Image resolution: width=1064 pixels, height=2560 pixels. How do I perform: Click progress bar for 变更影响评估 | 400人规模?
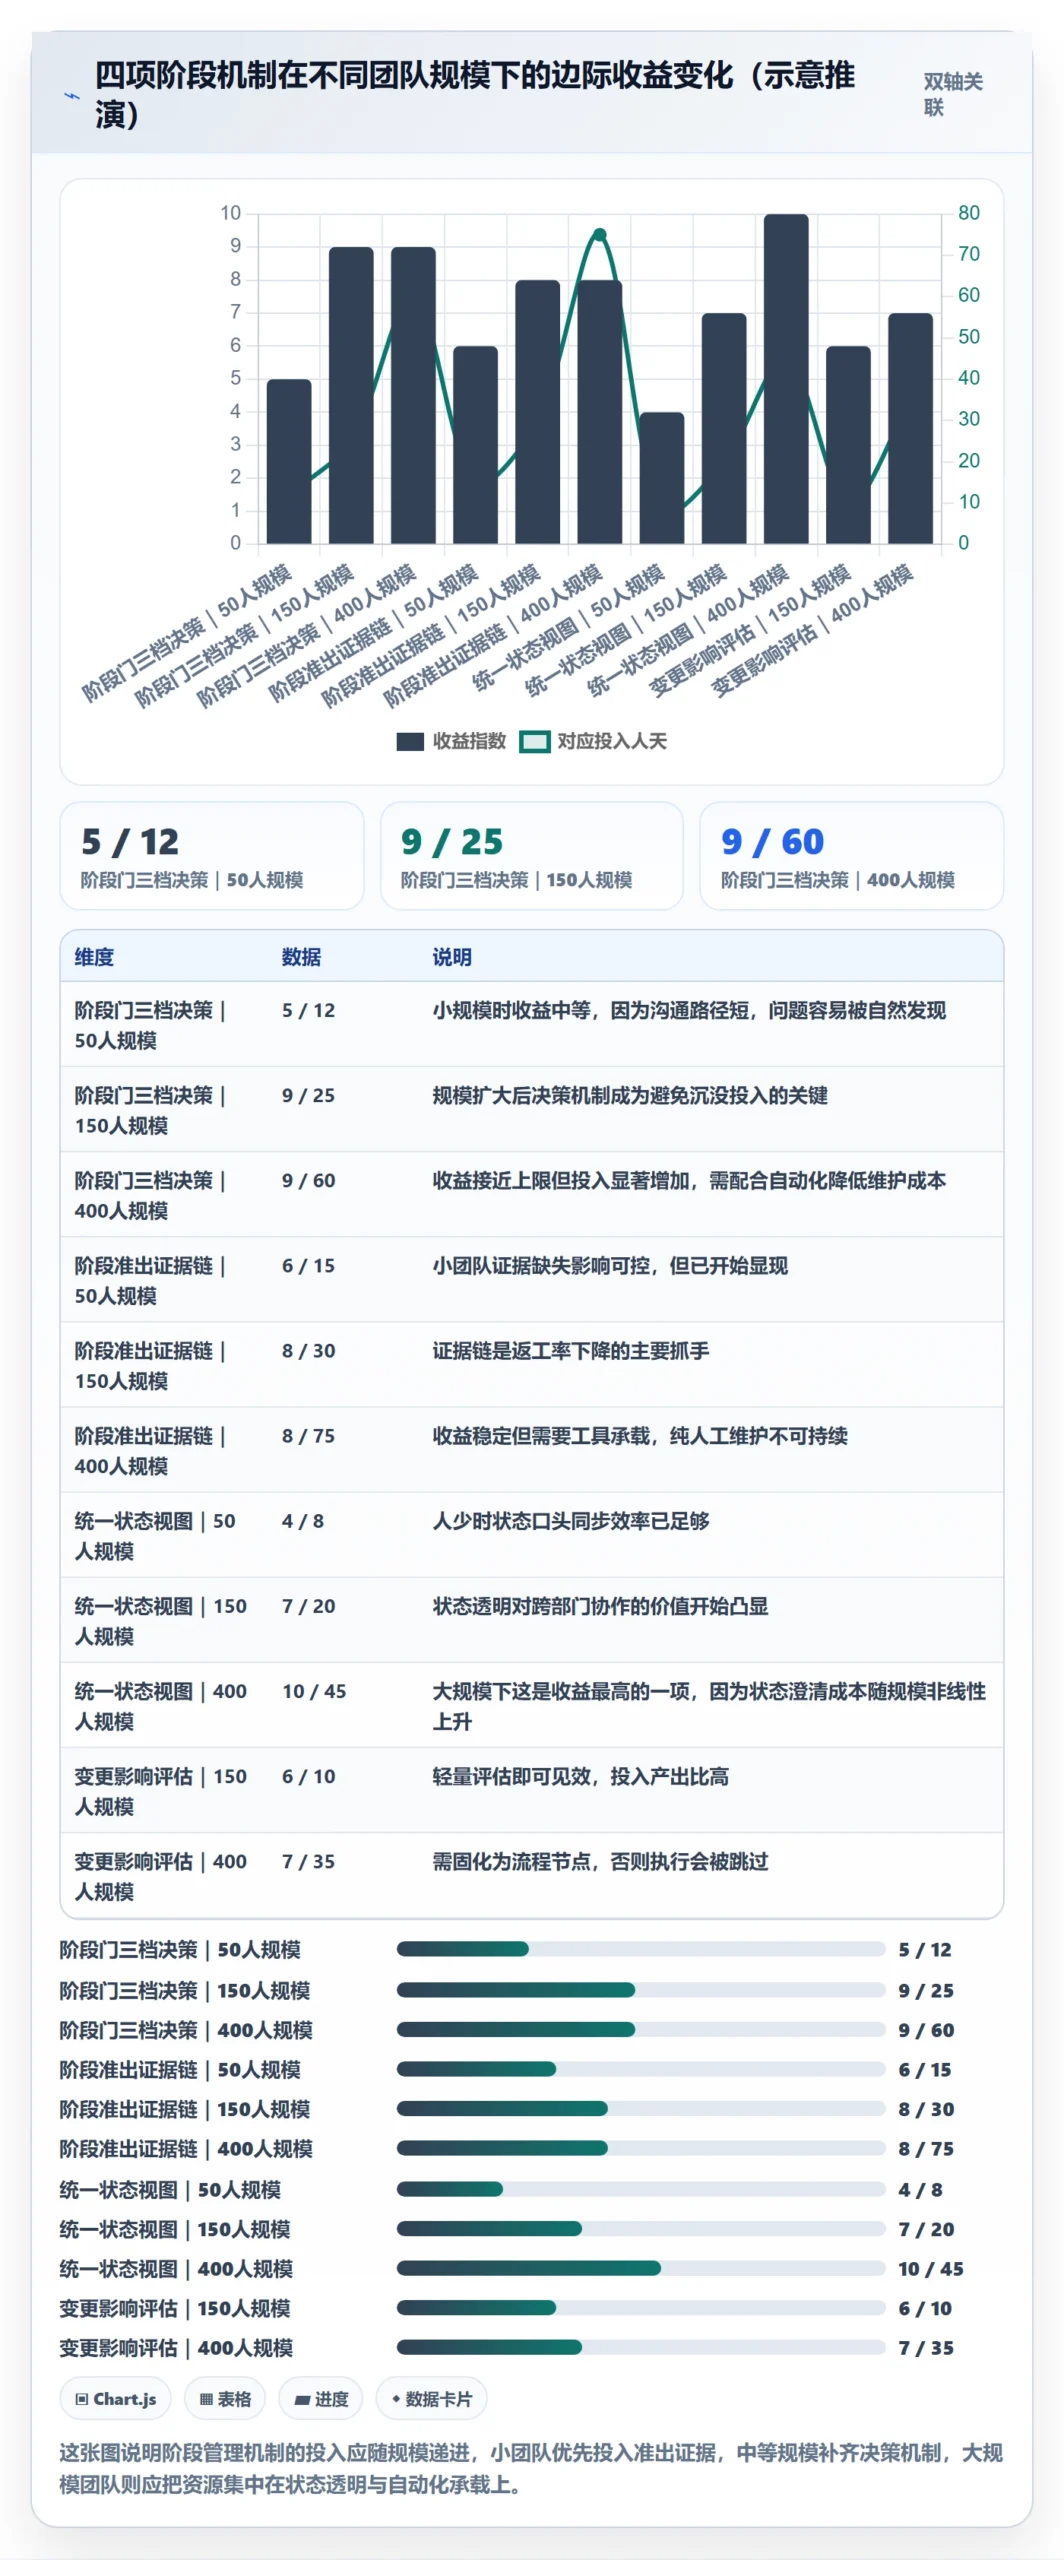pos(641,2347)
